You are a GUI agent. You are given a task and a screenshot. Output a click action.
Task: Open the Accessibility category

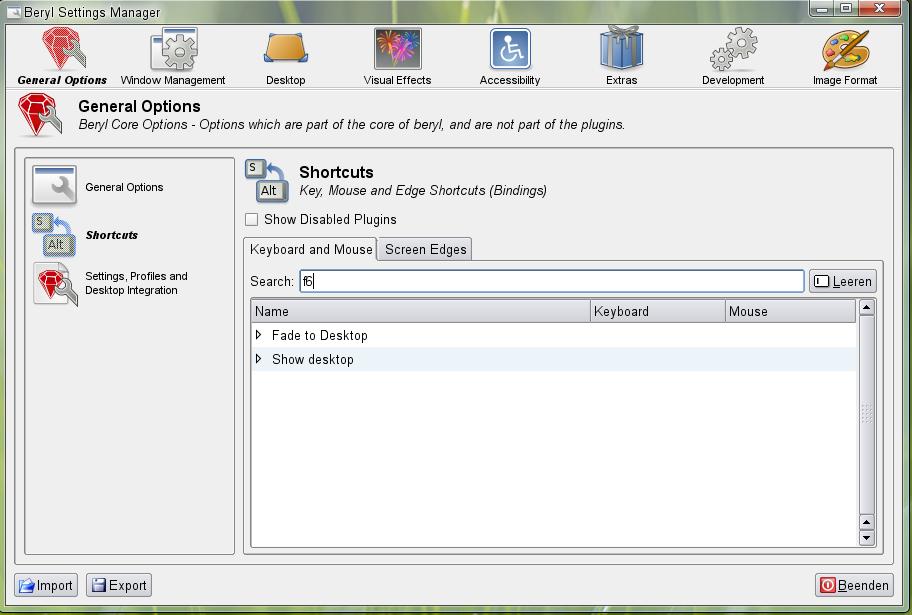[x=510, y=56]
